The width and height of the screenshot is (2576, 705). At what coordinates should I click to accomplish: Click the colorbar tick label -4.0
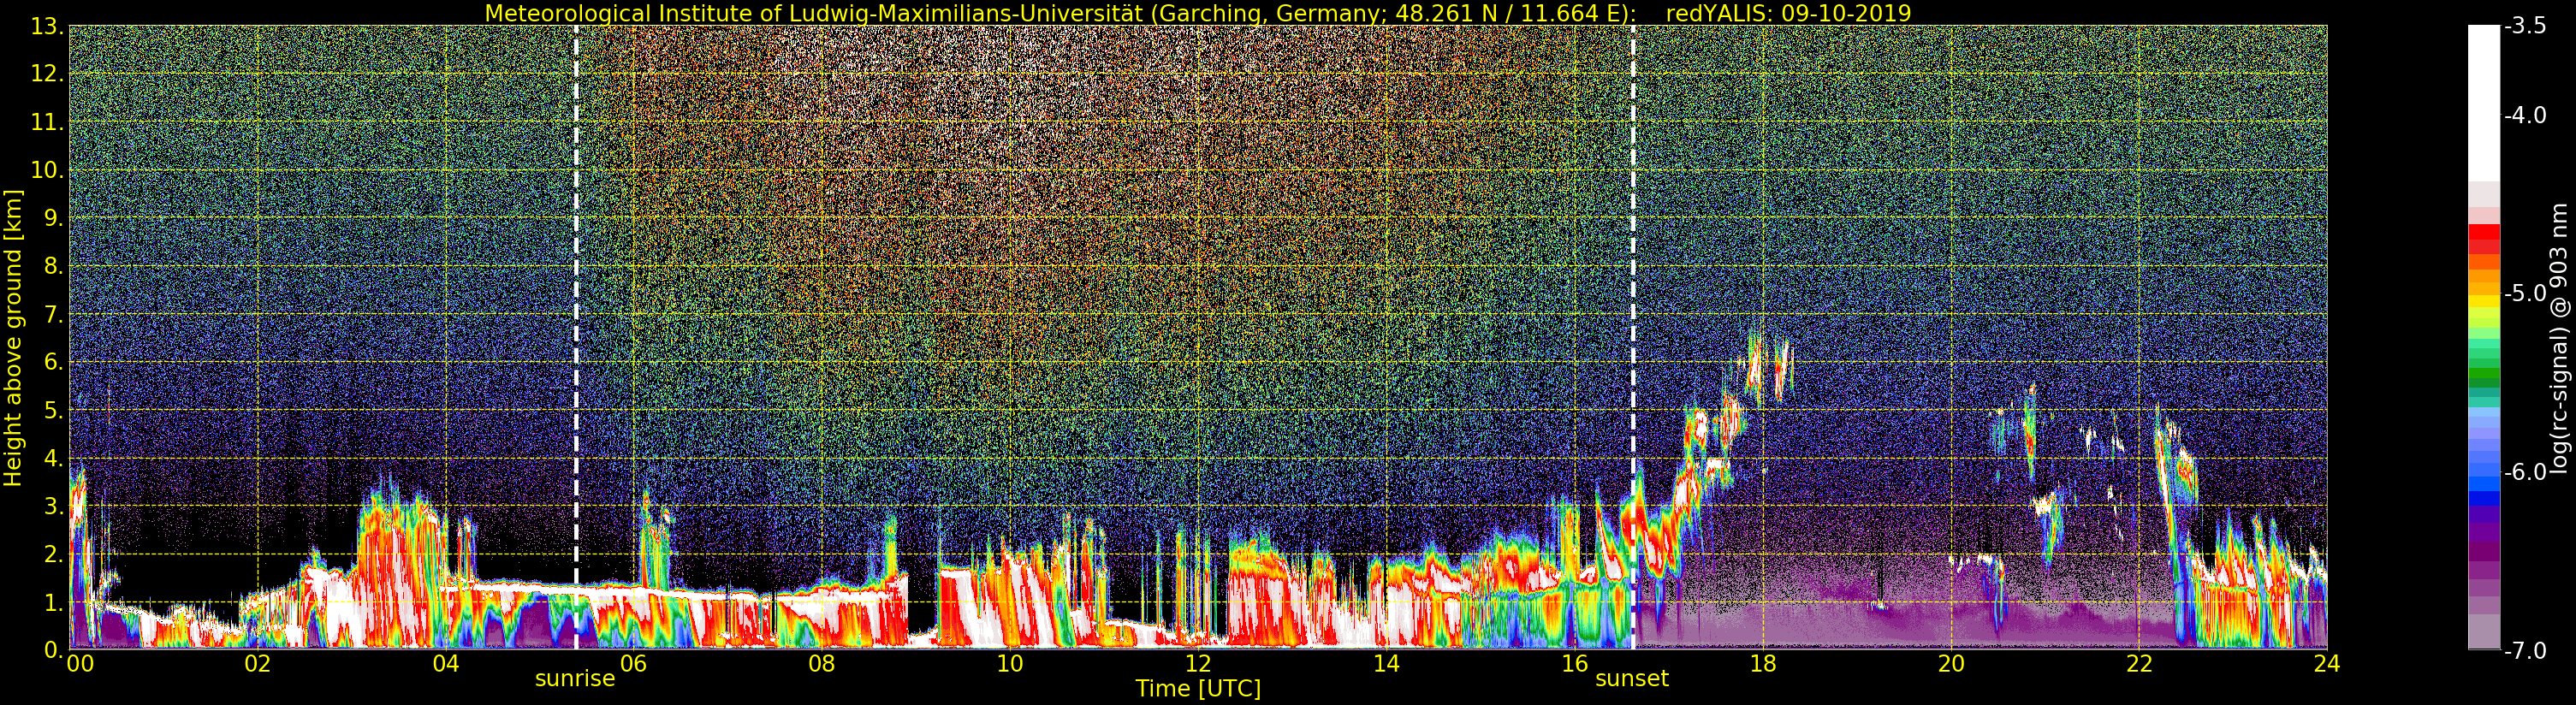(x=2525, y=116)
